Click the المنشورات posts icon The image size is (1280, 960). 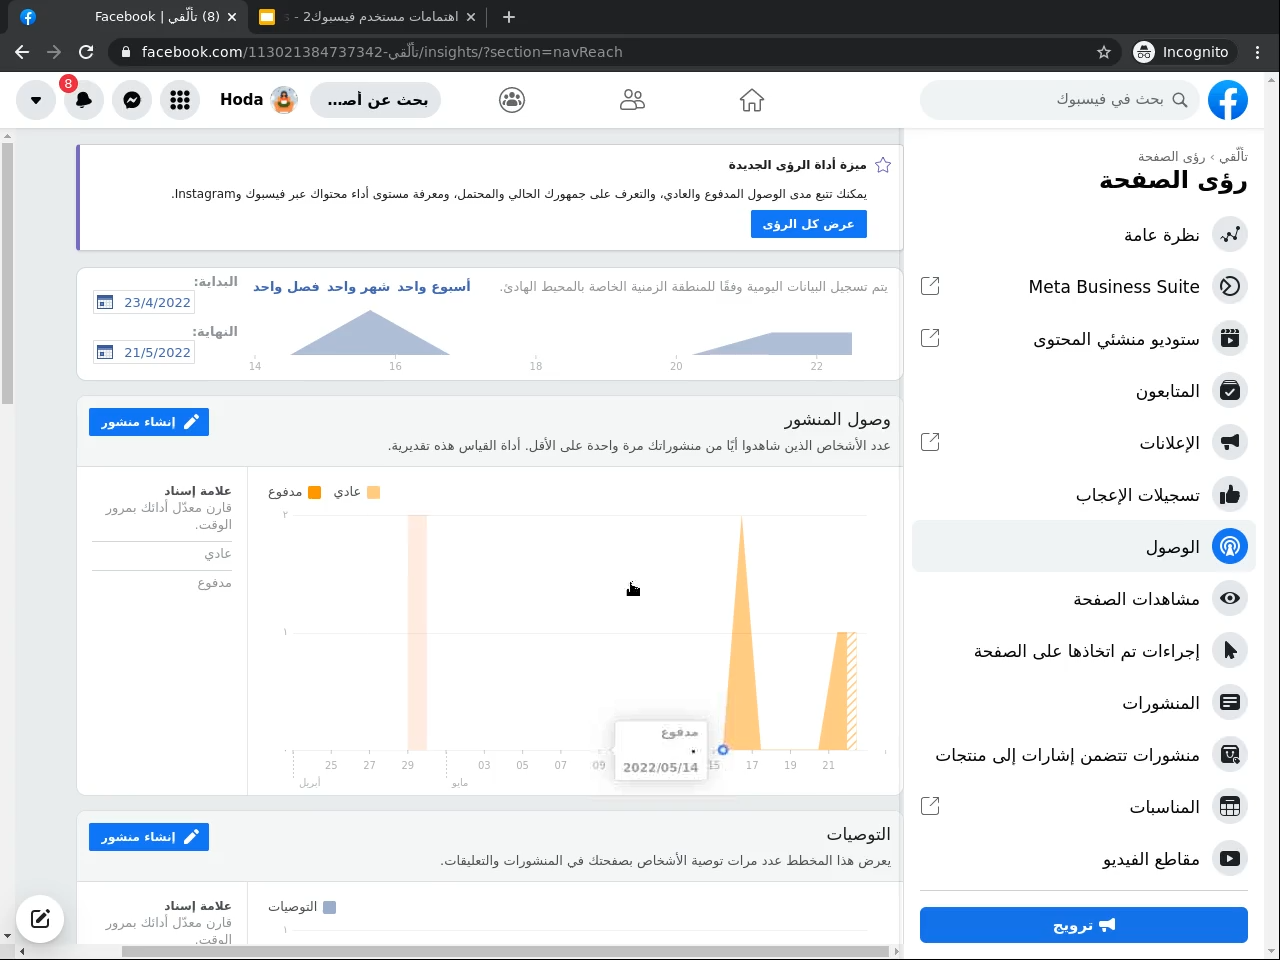coord(1230,703)
